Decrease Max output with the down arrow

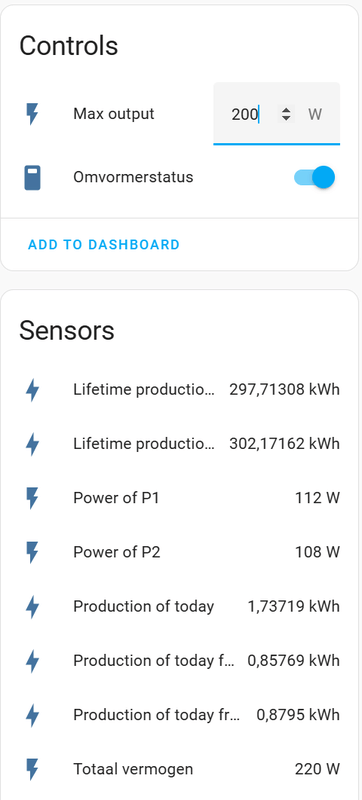[287, 118]
